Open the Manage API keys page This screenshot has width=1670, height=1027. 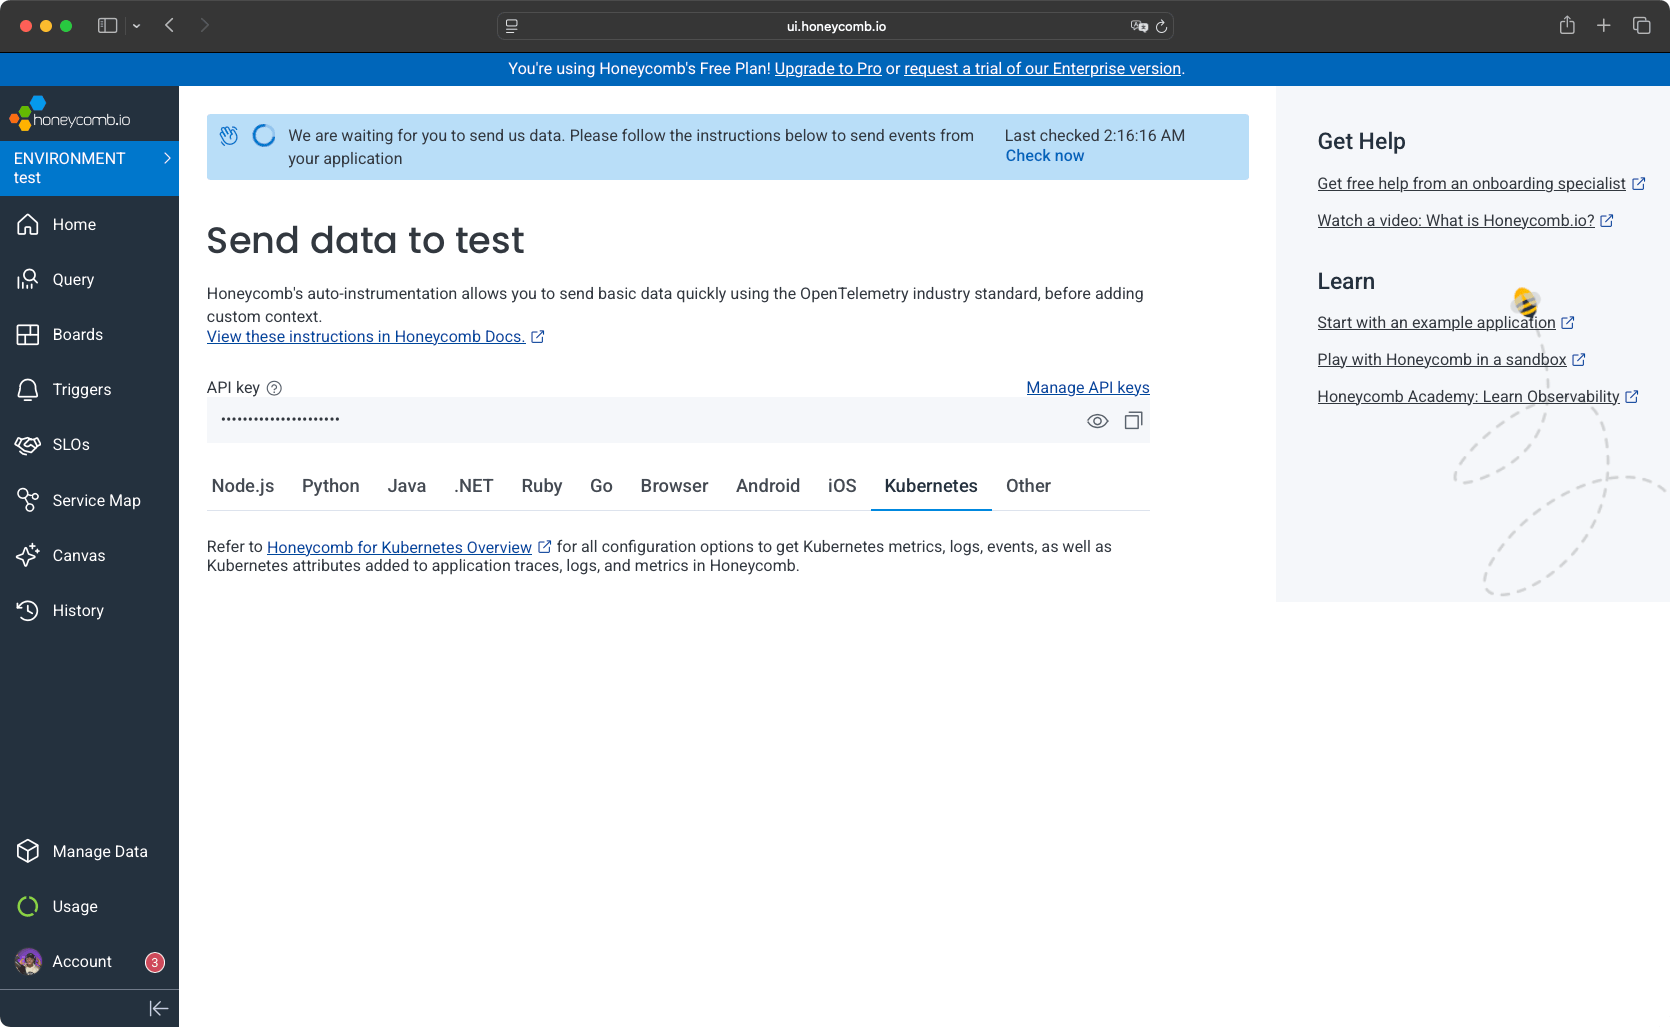pyautogui.click(x=1087, y=387)
